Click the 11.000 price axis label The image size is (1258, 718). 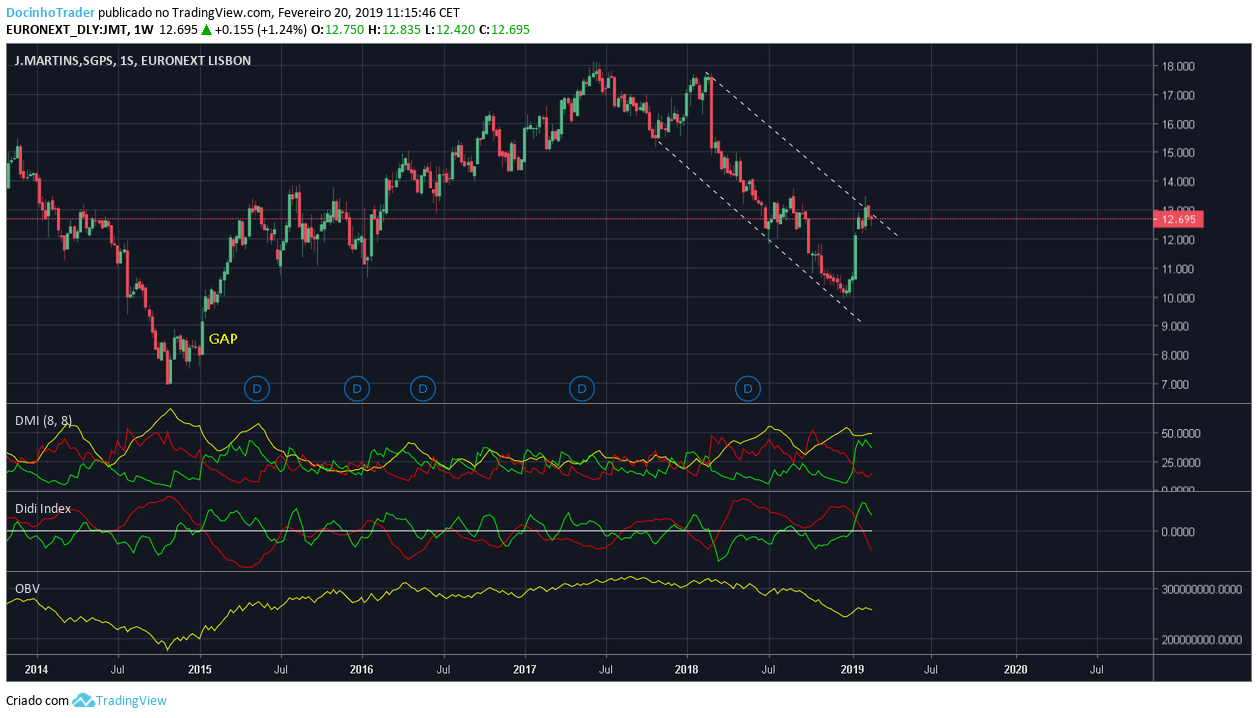pyautogui.click(x=1178, y=269)
